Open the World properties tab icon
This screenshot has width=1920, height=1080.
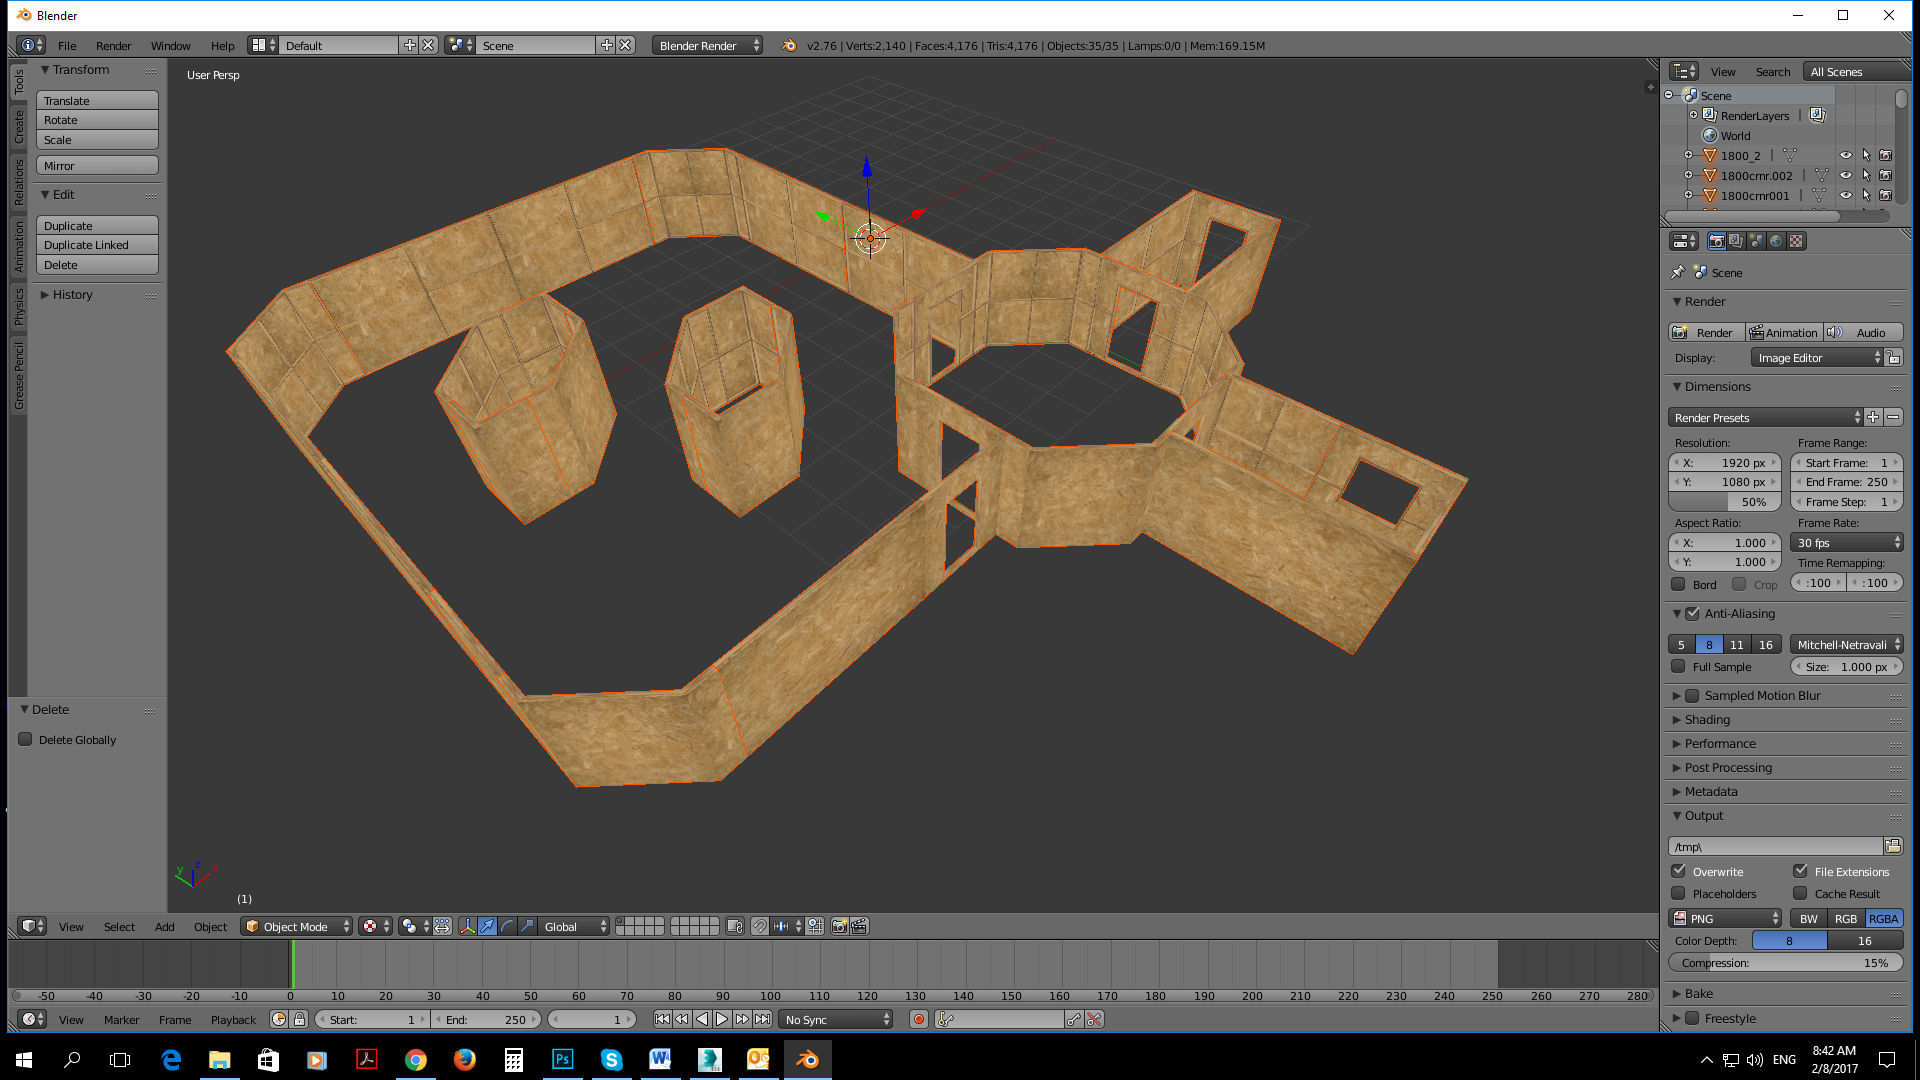pos(1776,241)
